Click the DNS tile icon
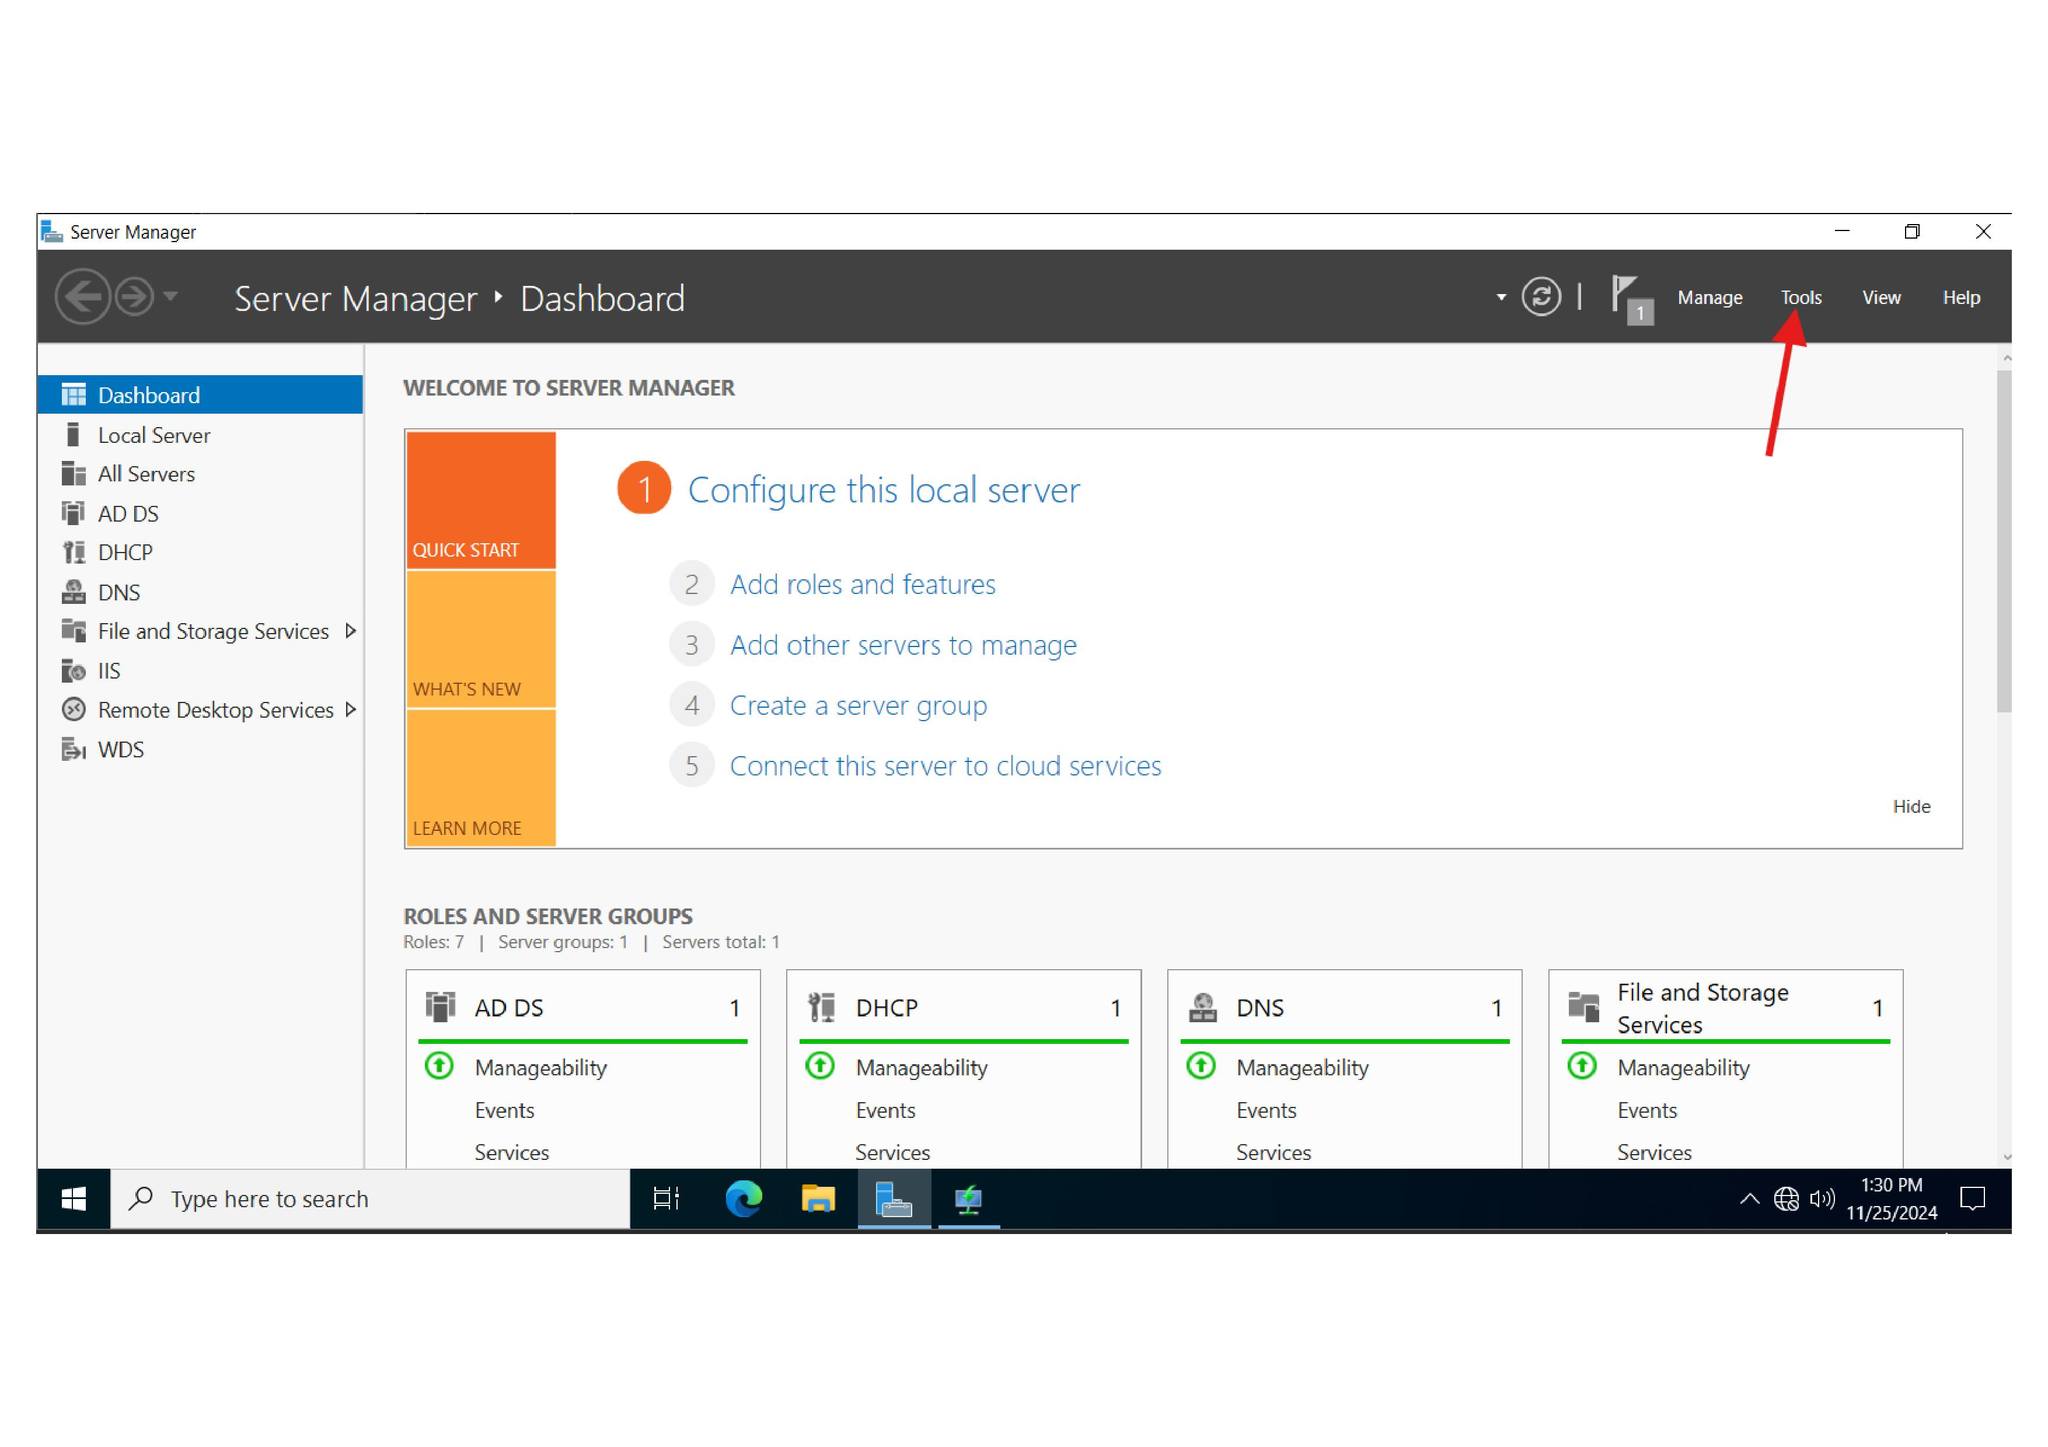 click(x=1202, y=1007)
